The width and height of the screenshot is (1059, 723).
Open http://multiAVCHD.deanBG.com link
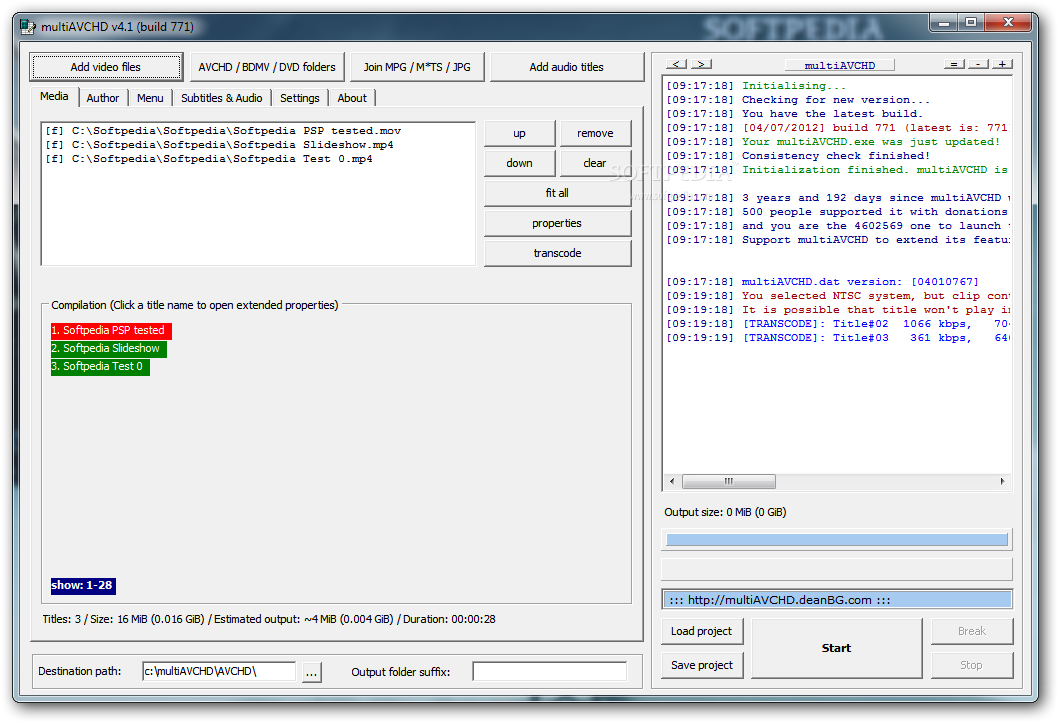point(837,599)
